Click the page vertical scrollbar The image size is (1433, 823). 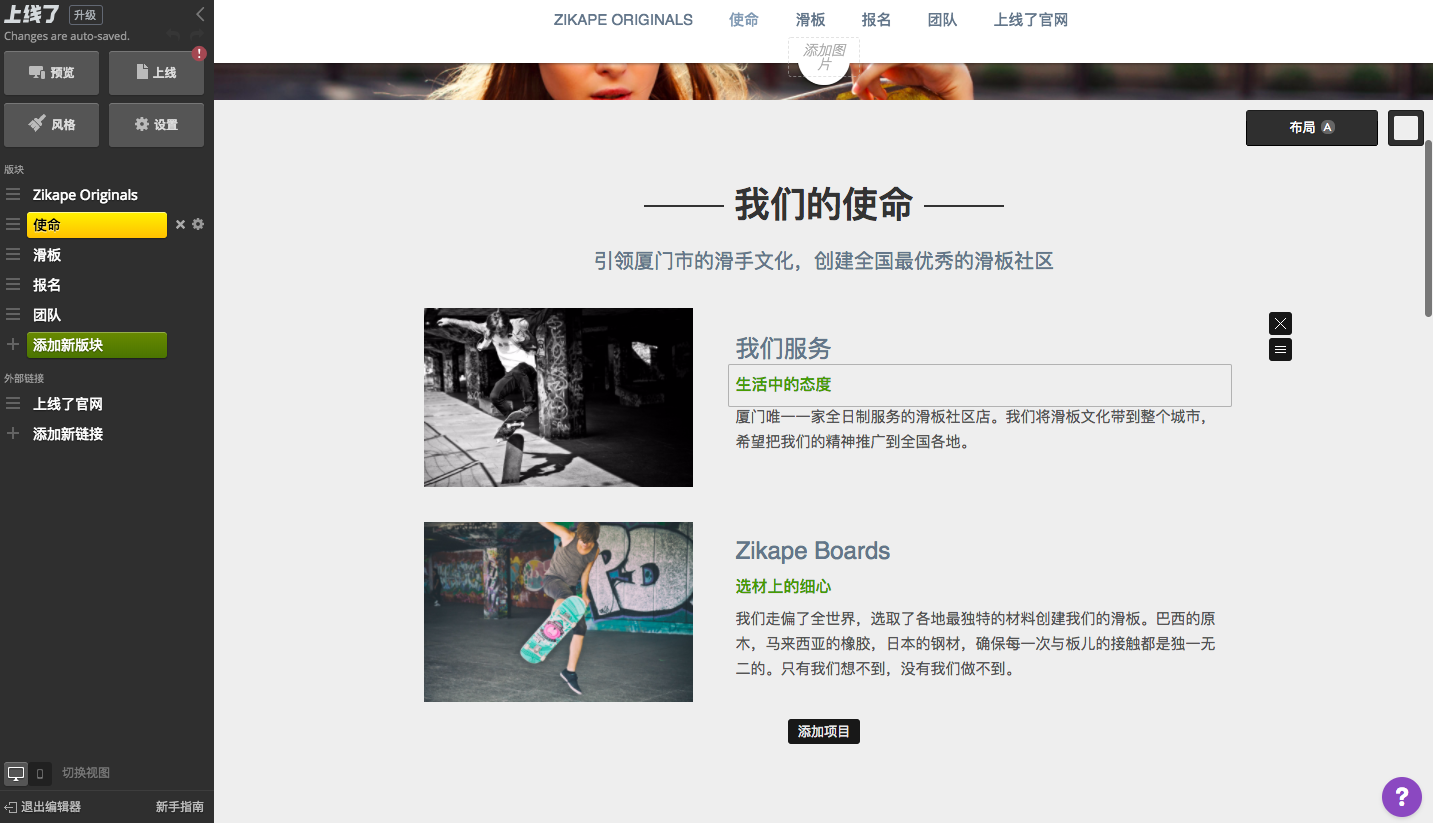(1428, 229)
